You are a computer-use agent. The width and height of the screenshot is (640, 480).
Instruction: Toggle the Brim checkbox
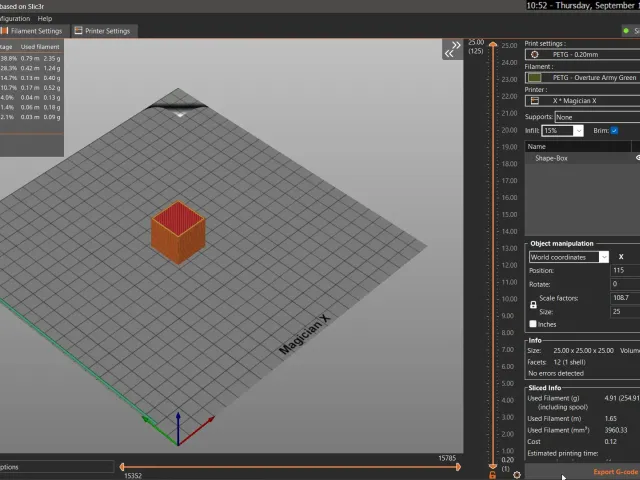614,131
